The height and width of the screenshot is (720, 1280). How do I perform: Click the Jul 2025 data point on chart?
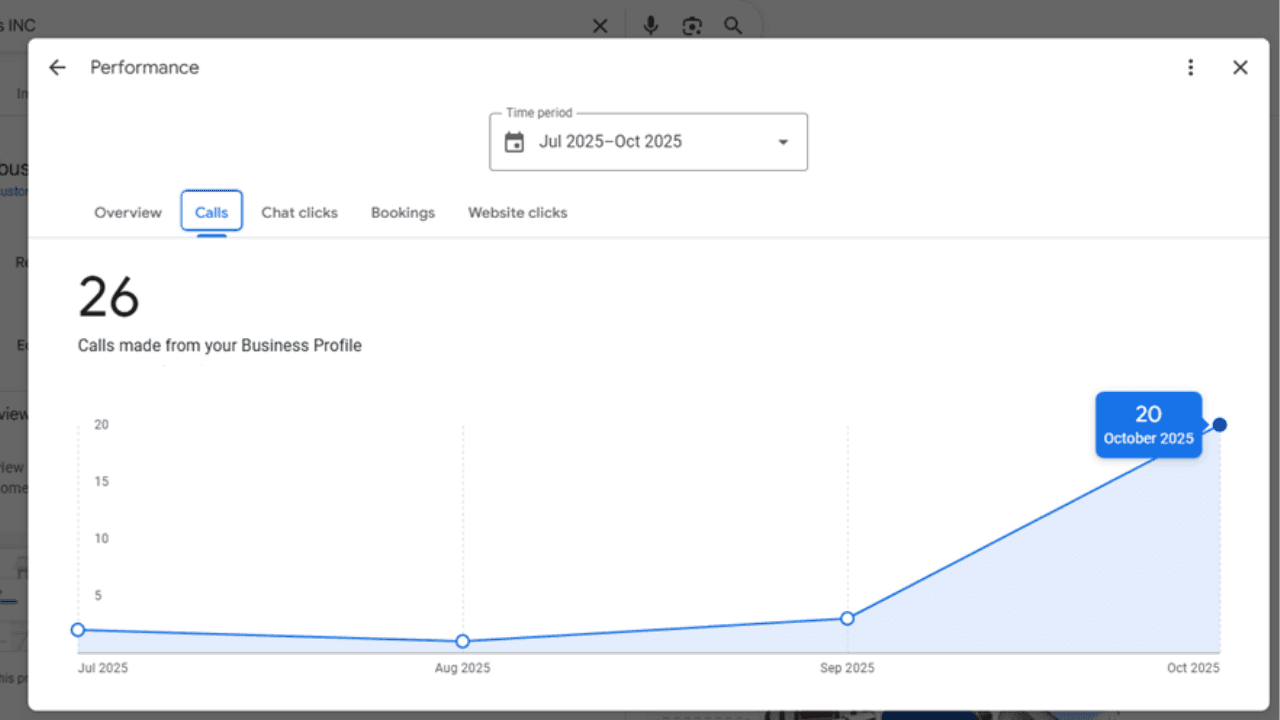pos(78,630)
